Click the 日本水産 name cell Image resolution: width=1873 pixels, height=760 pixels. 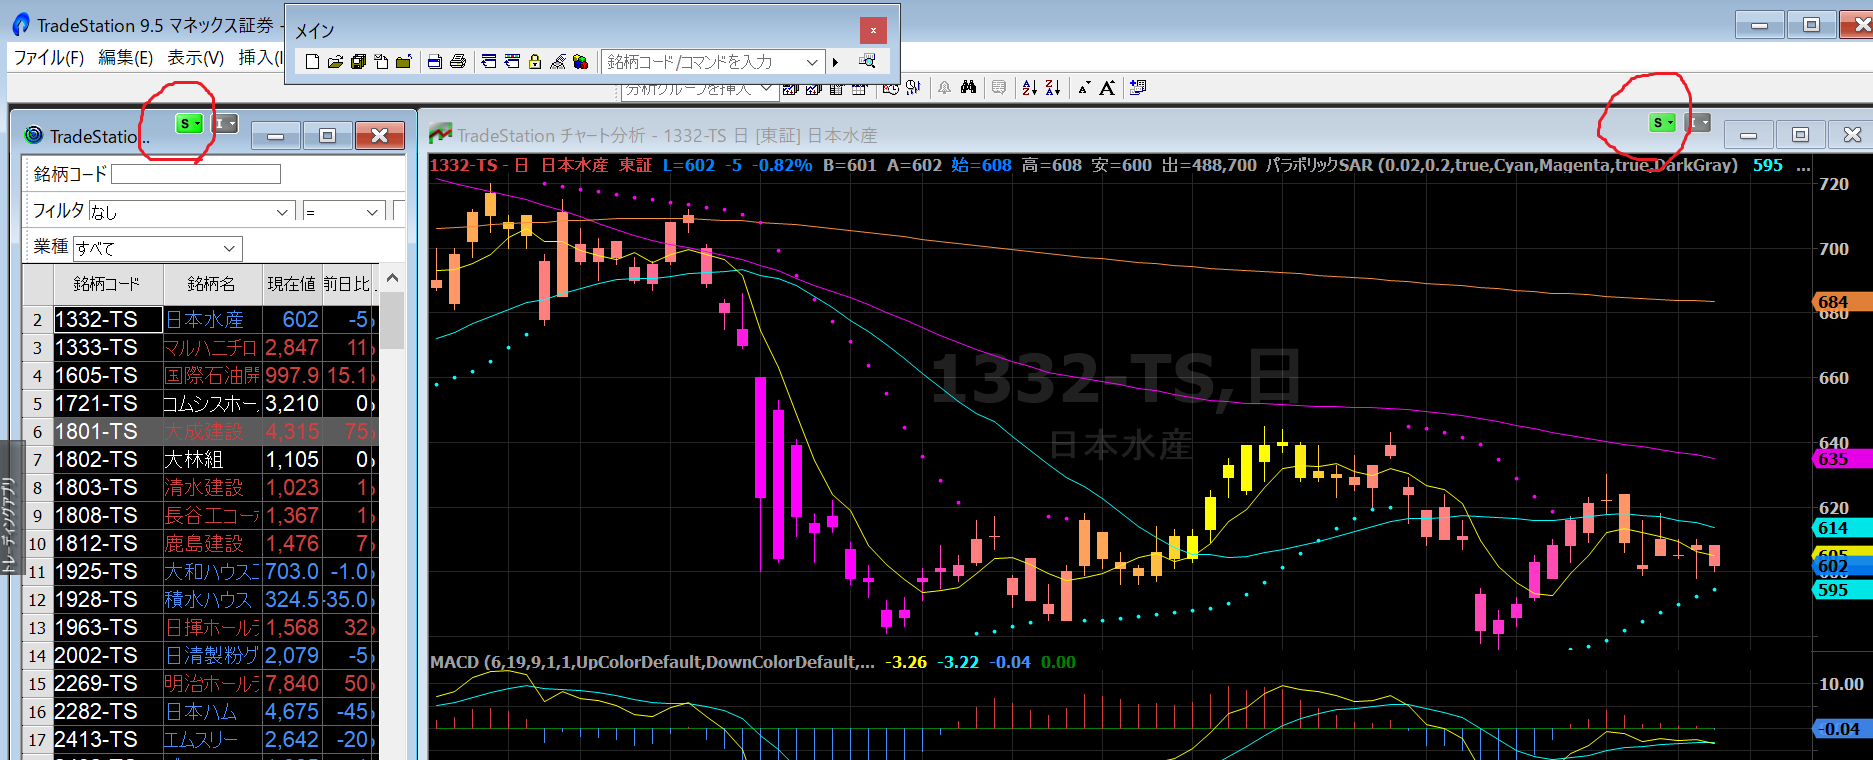212,320
